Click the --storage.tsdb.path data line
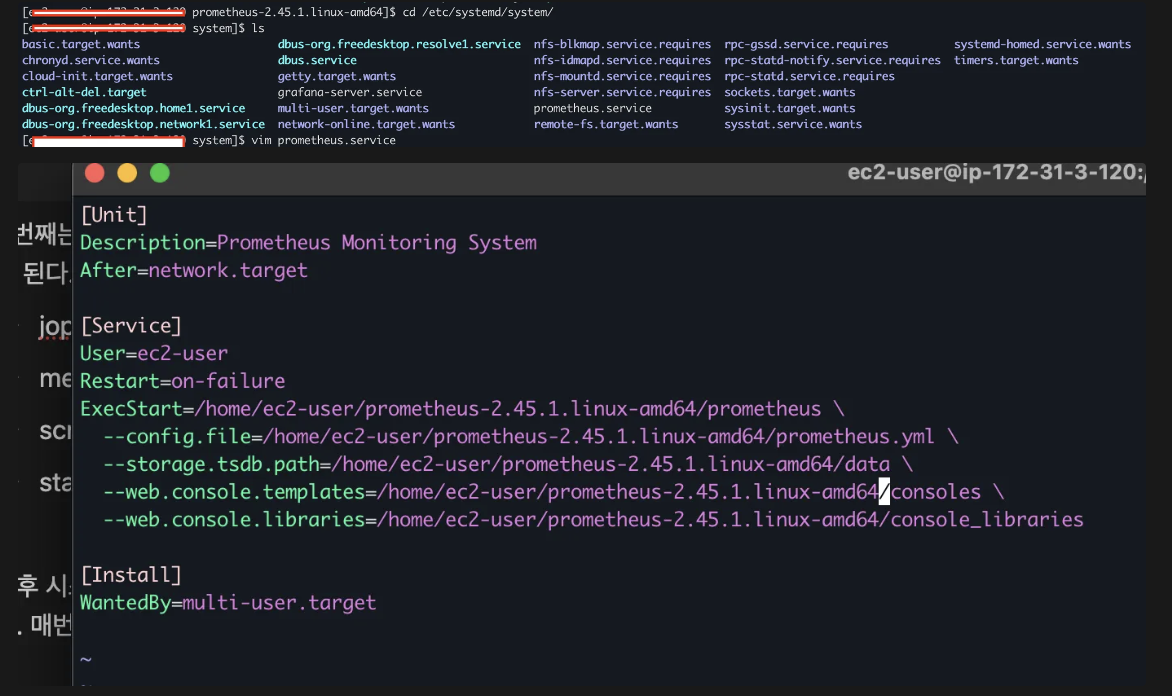This screenshot has height=696, width=1172. point(508,464)
